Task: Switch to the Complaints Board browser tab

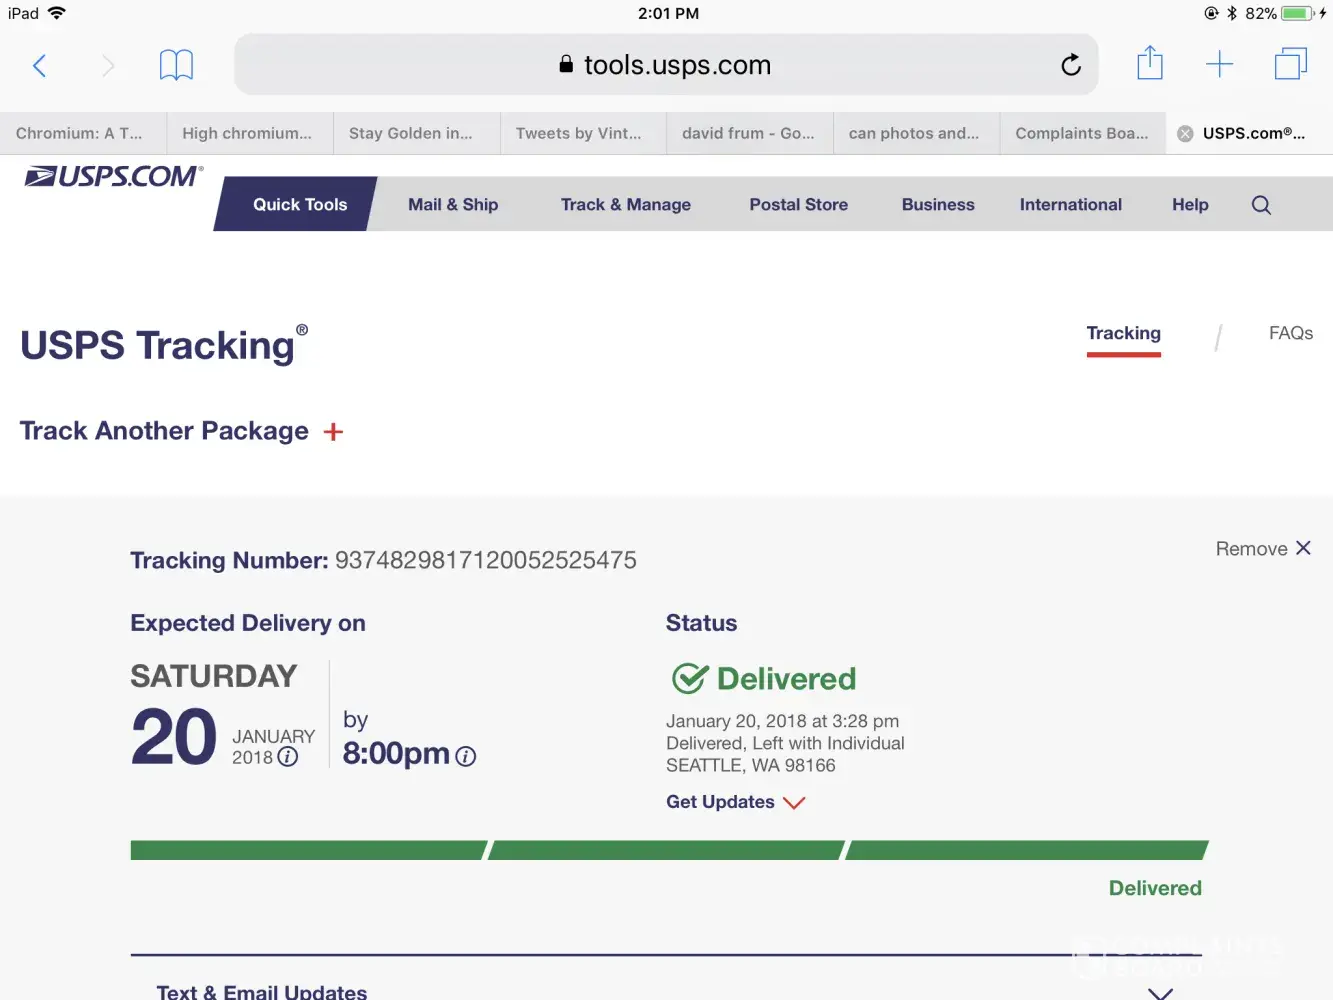Action: 1081,134
